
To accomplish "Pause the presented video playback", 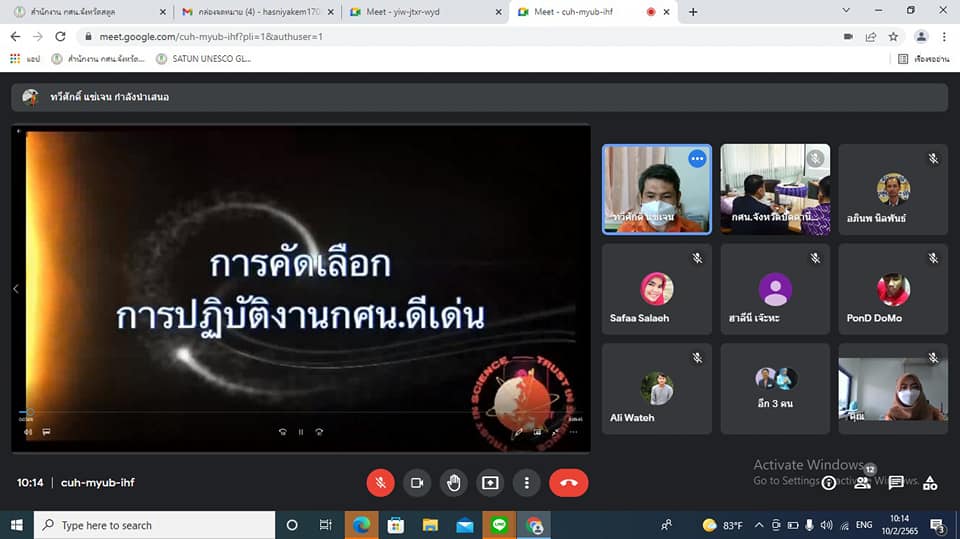I will (301, 432).
